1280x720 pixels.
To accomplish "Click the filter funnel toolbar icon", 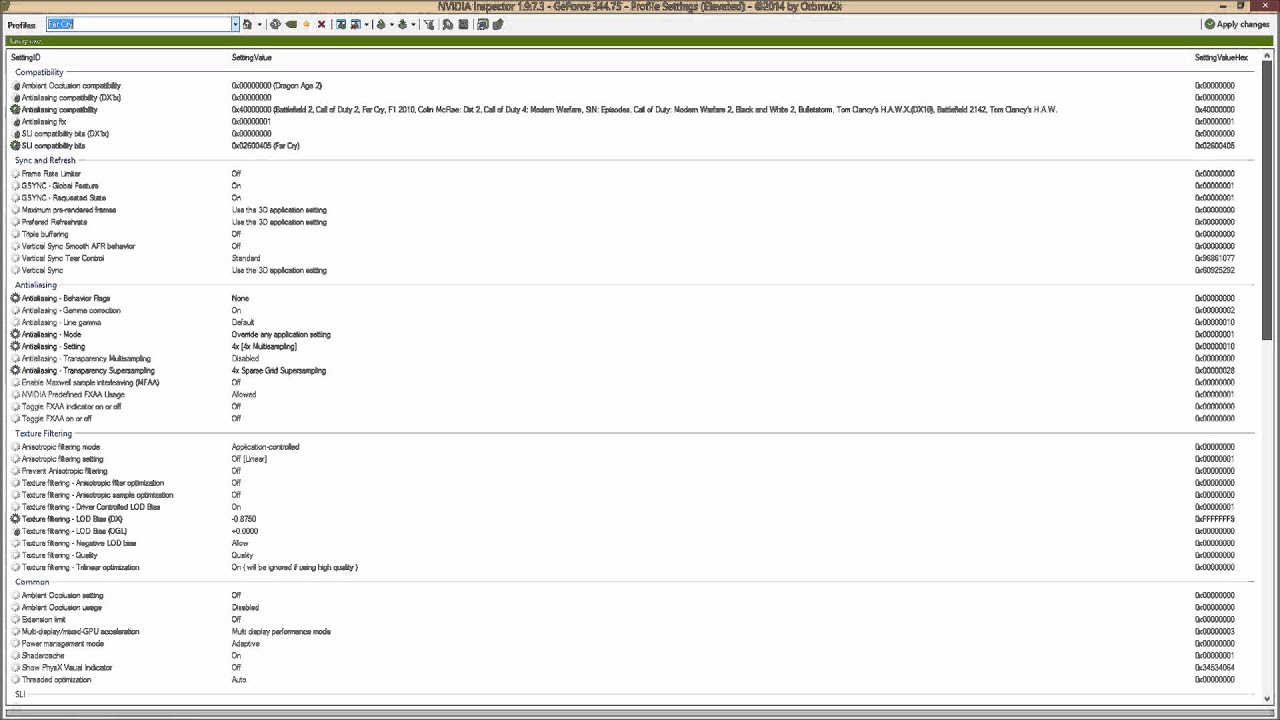I will coord(428,24).
